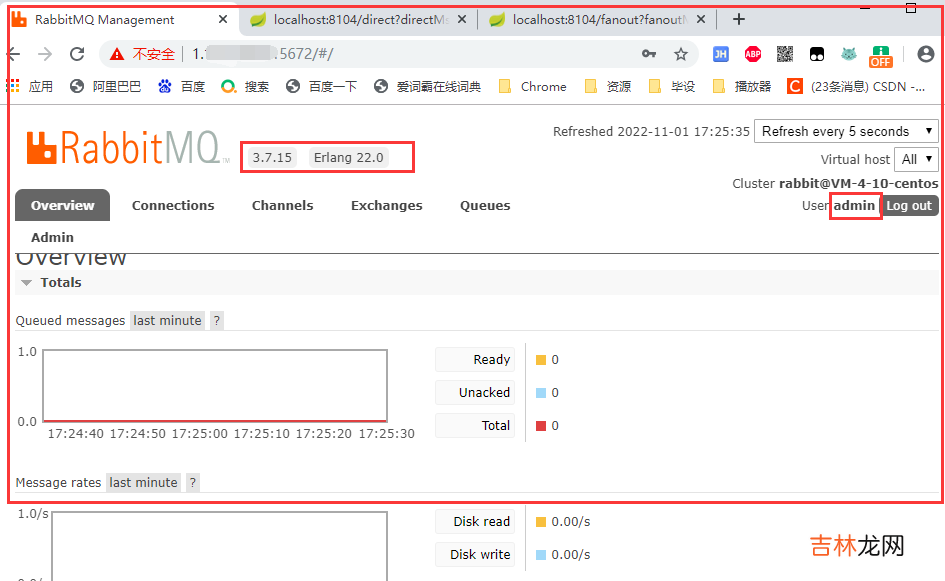Screen dimensions: 945x581
Task: Switch to the Connections tab
Action: [x=173, y=205]
